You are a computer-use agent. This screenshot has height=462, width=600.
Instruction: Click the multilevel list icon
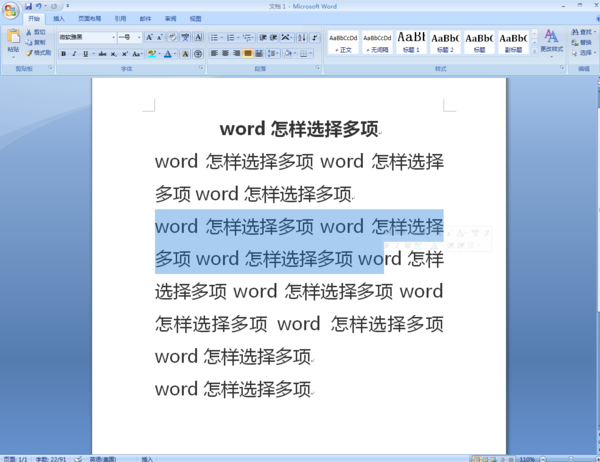tap(247, 37)
